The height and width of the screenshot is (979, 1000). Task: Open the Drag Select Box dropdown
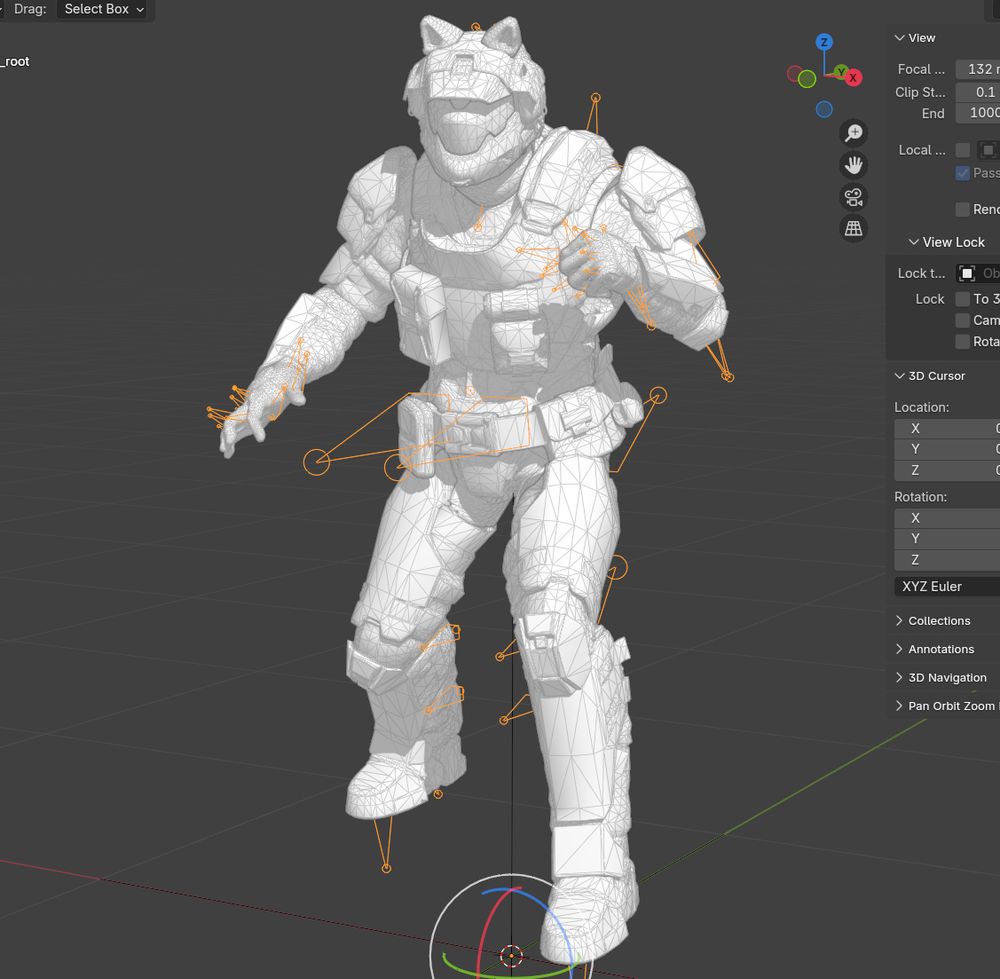coord(104,9)
